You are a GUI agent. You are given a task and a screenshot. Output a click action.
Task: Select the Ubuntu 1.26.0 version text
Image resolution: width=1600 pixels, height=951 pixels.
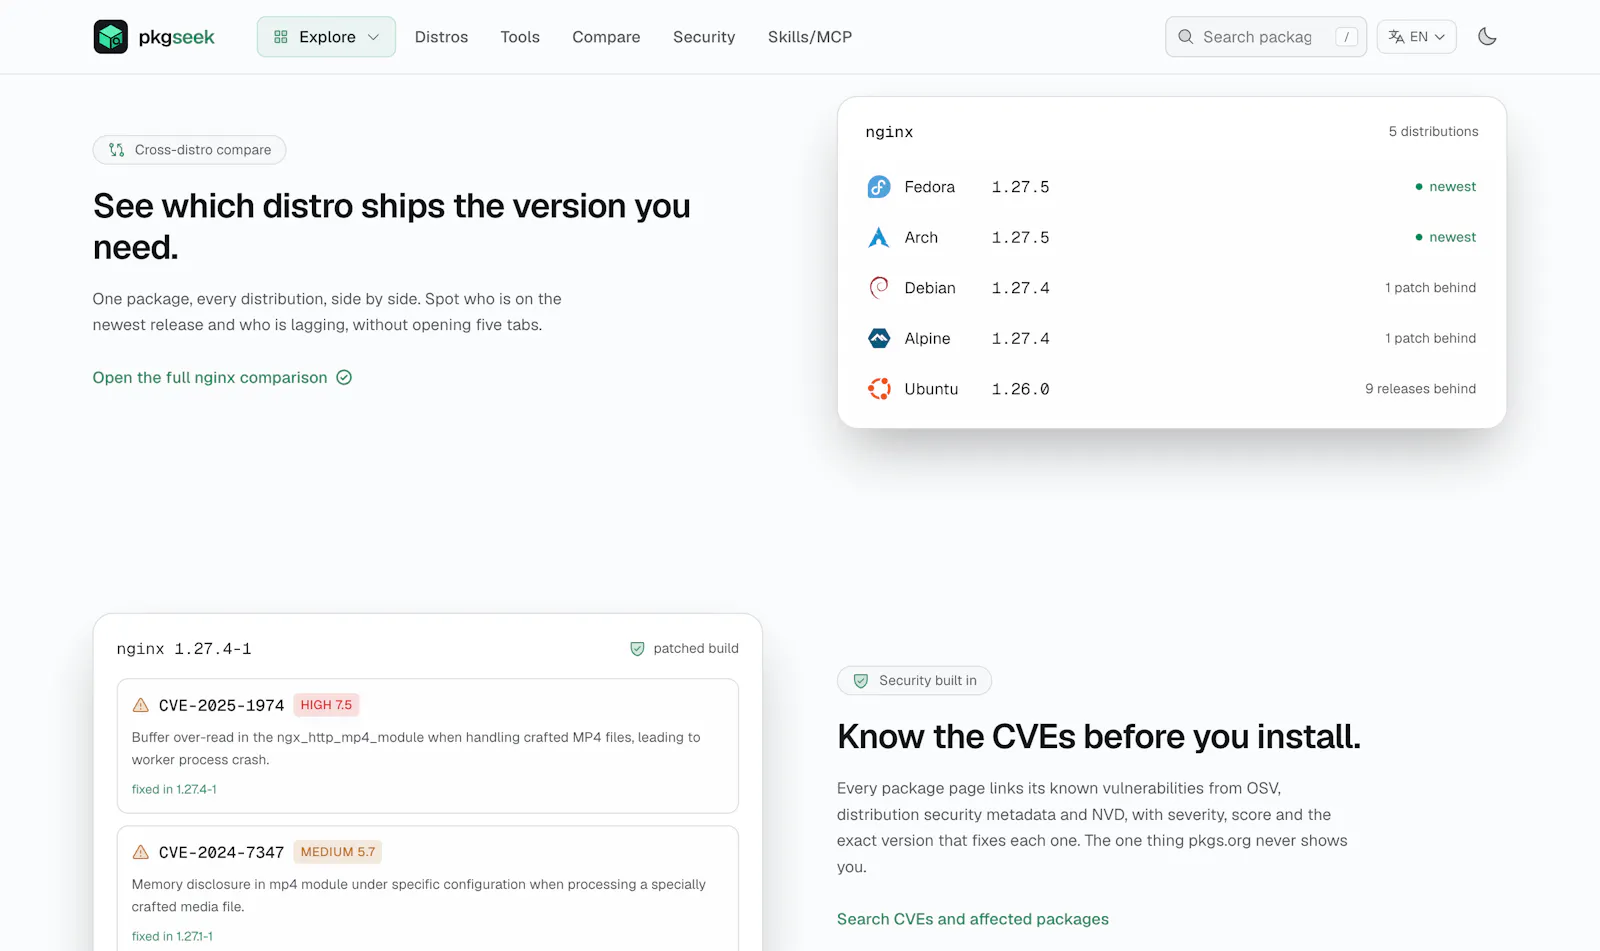tap(1020, 389)
